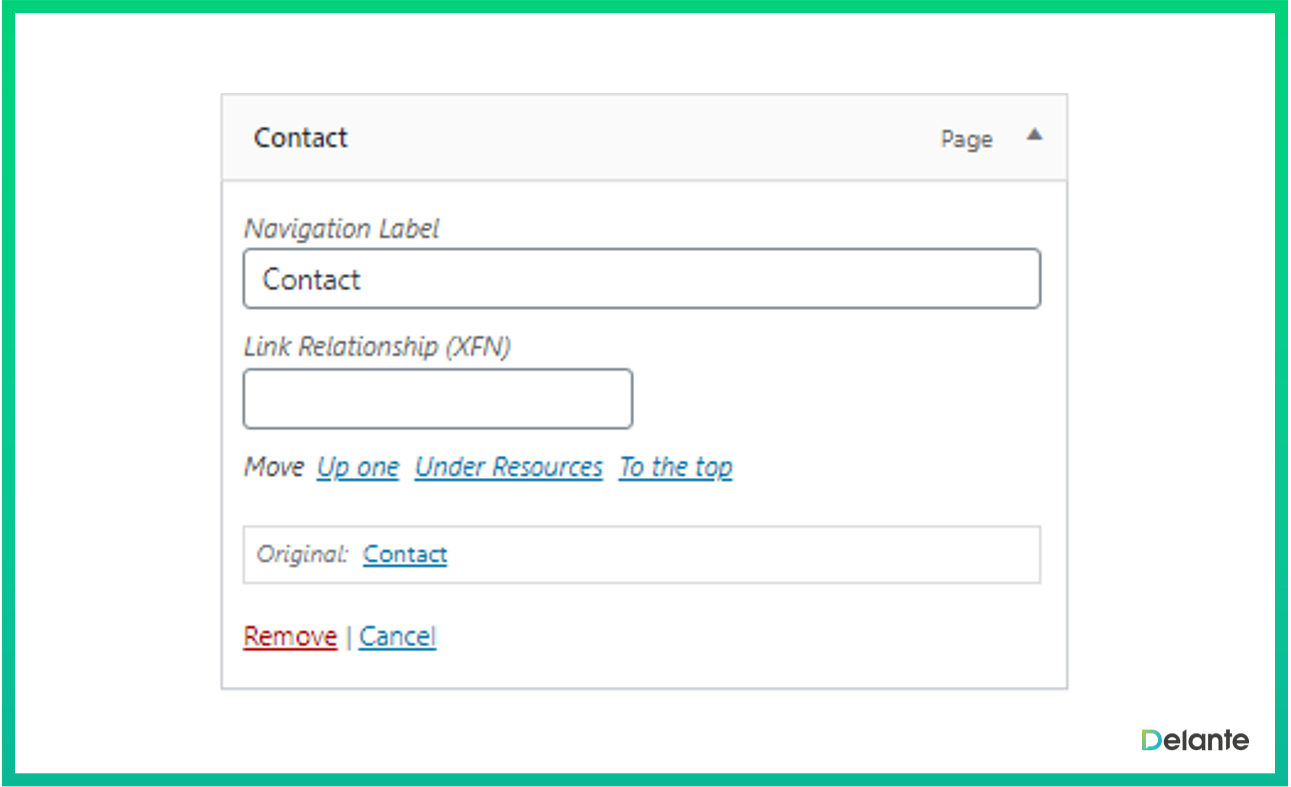Click the Delante logo

click(x=1194, y=740)
